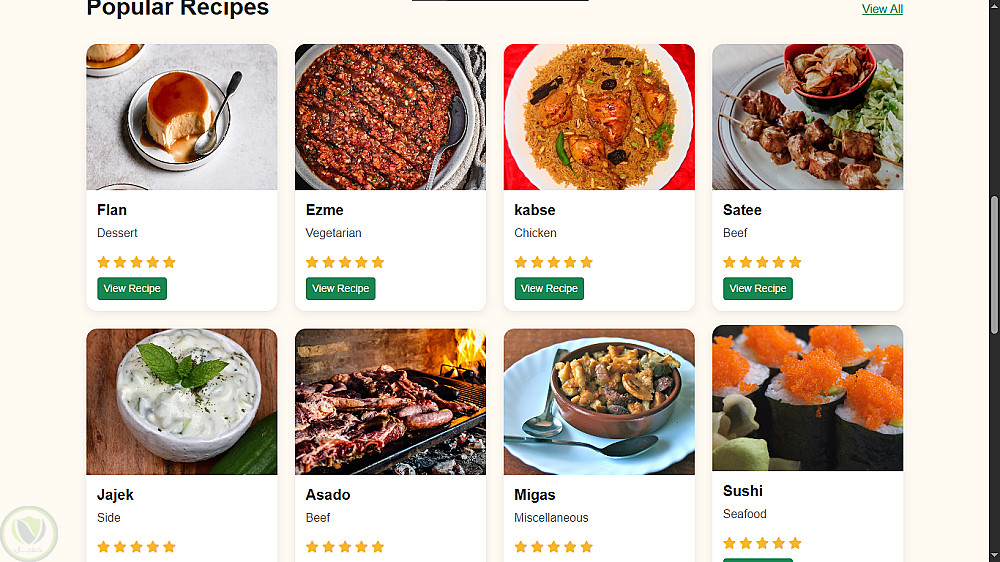Screen dimensions: 1000x562
Task: Click the star rating under Ezme
Action: (x=344, y=262)
